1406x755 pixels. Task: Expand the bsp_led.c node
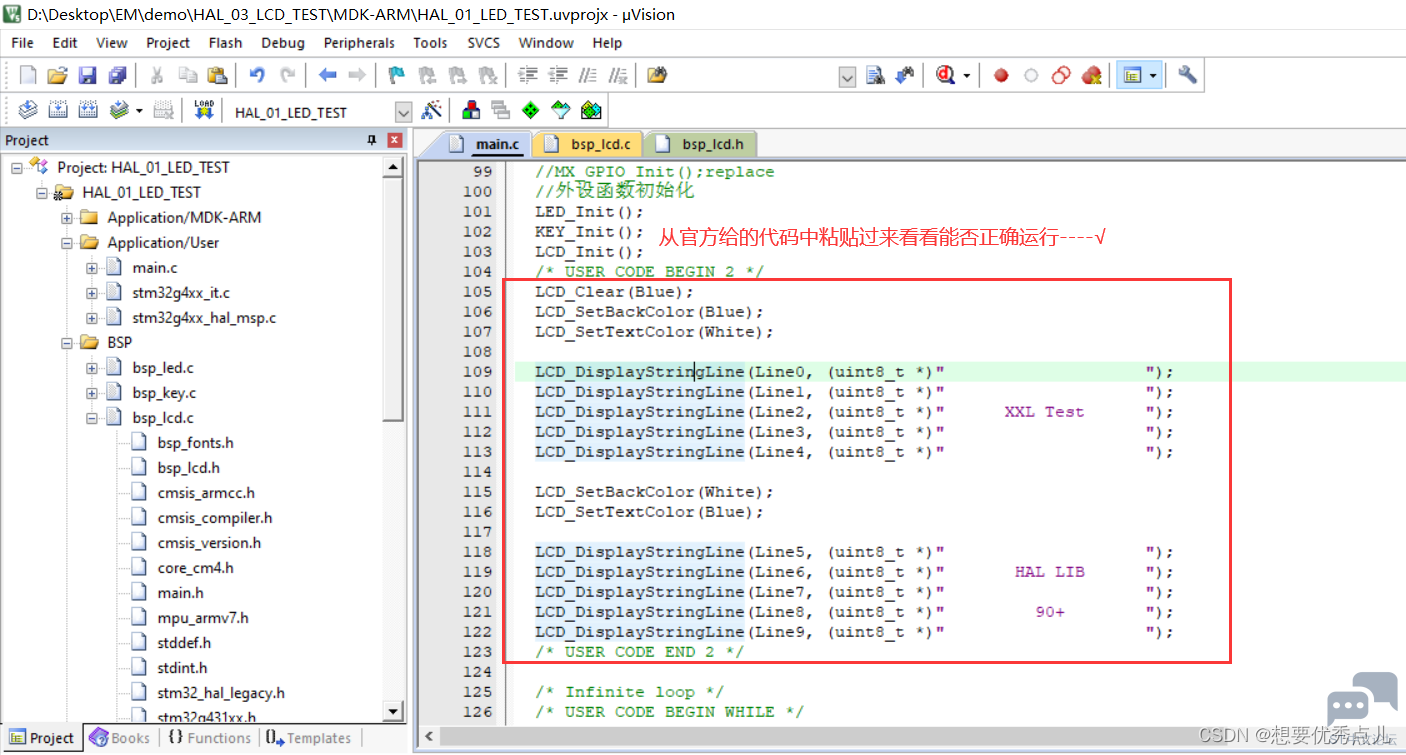[x=92, y=368]
